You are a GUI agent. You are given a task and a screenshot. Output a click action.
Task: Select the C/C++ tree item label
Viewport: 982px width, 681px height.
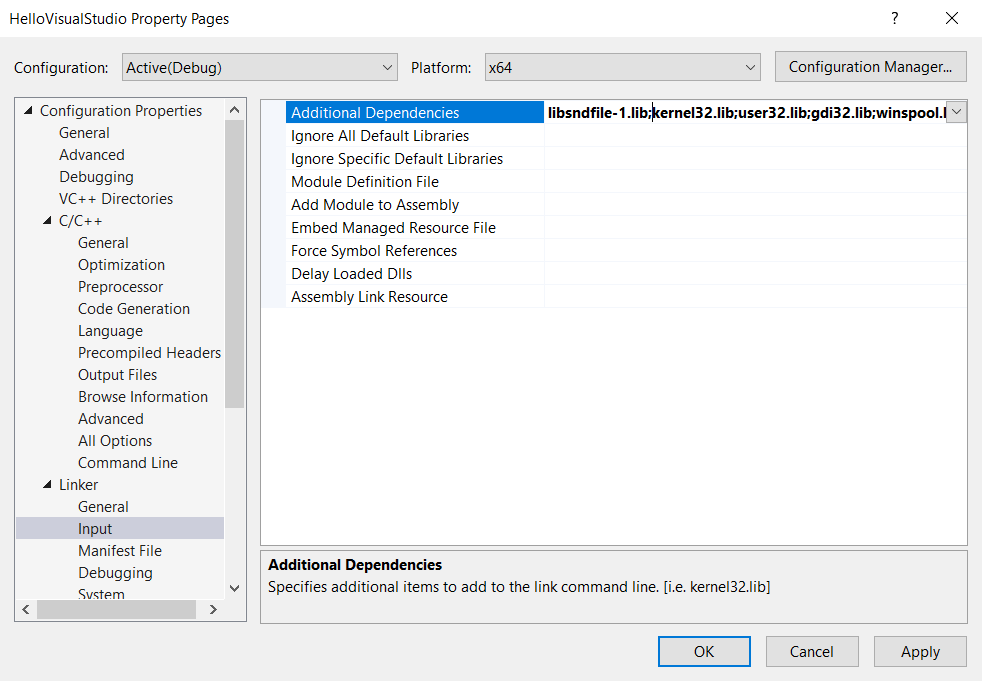point(80,221)
